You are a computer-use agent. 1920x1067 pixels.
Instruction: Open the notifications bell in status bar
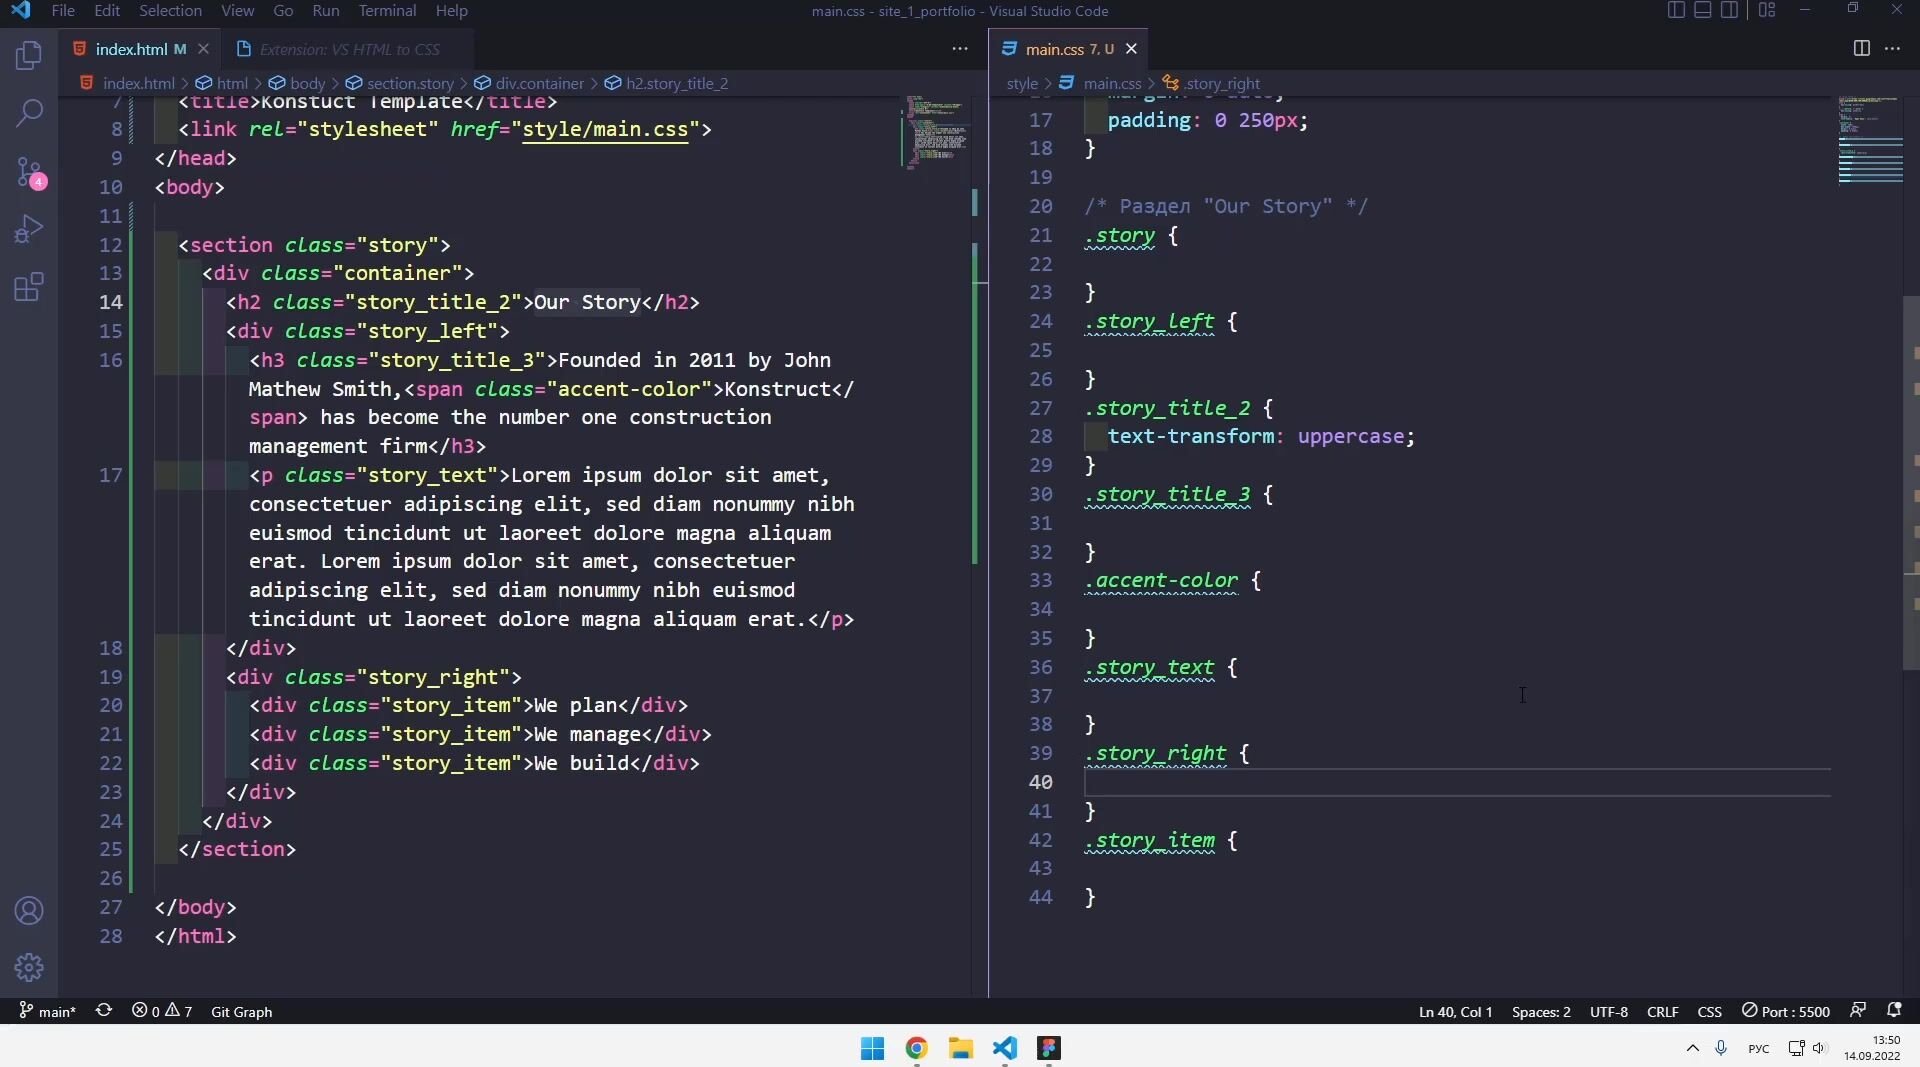coord(1894,1010)
